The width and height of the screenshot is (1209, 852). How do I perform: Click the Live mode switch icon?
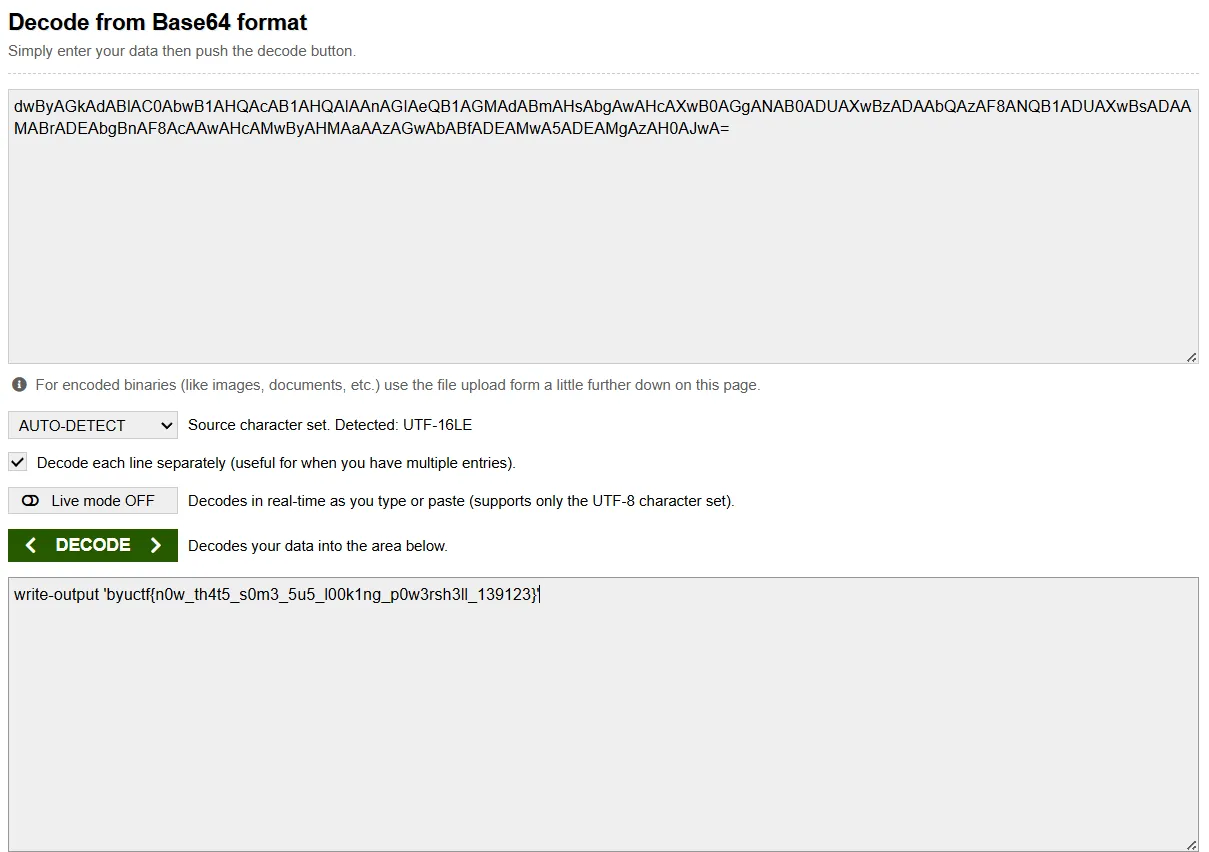[x=30, y=501]
